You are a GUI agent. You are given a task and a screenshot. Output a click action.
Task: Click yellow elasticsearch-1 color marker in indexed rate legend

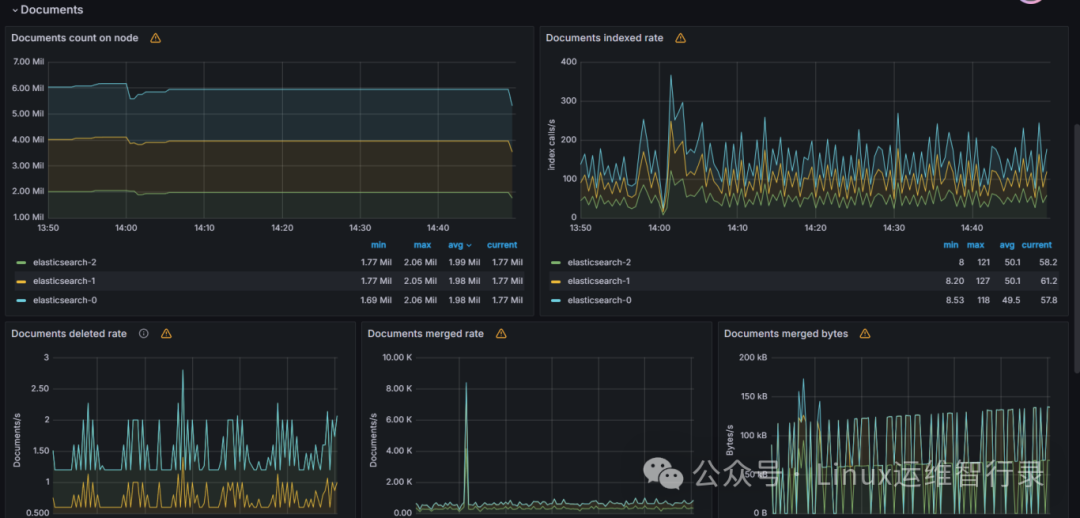[556, 282]
